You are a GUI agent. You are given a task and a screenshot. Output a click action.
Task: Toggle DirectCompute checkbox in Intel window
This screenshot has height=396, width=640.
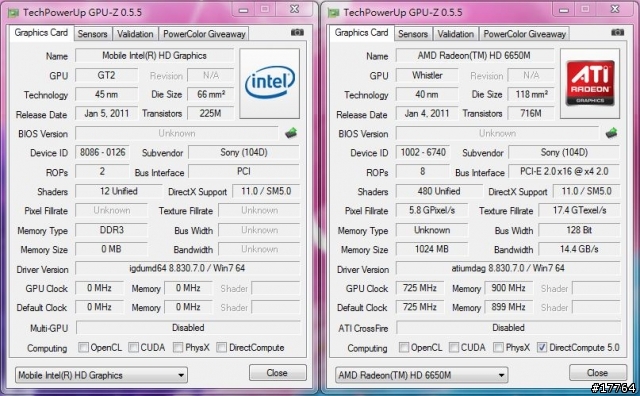(221, 347)
